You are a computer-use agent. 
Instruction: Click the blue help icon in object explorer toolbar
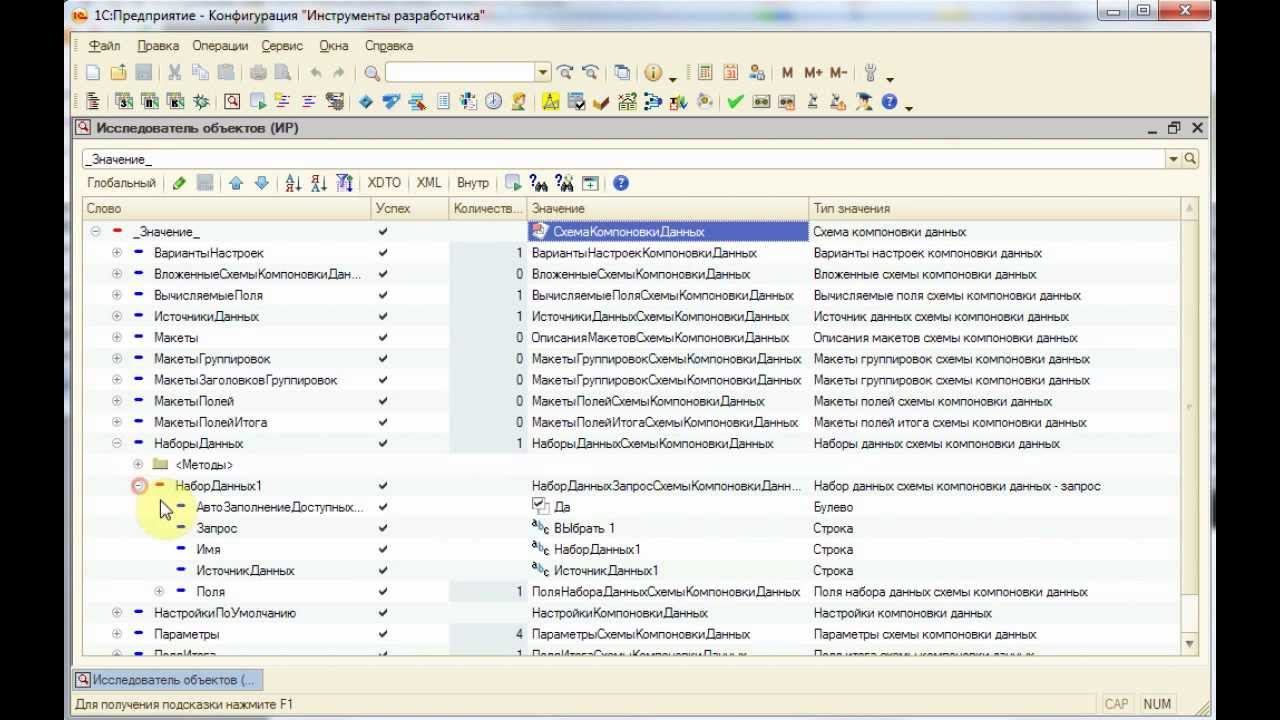(621, 183)
